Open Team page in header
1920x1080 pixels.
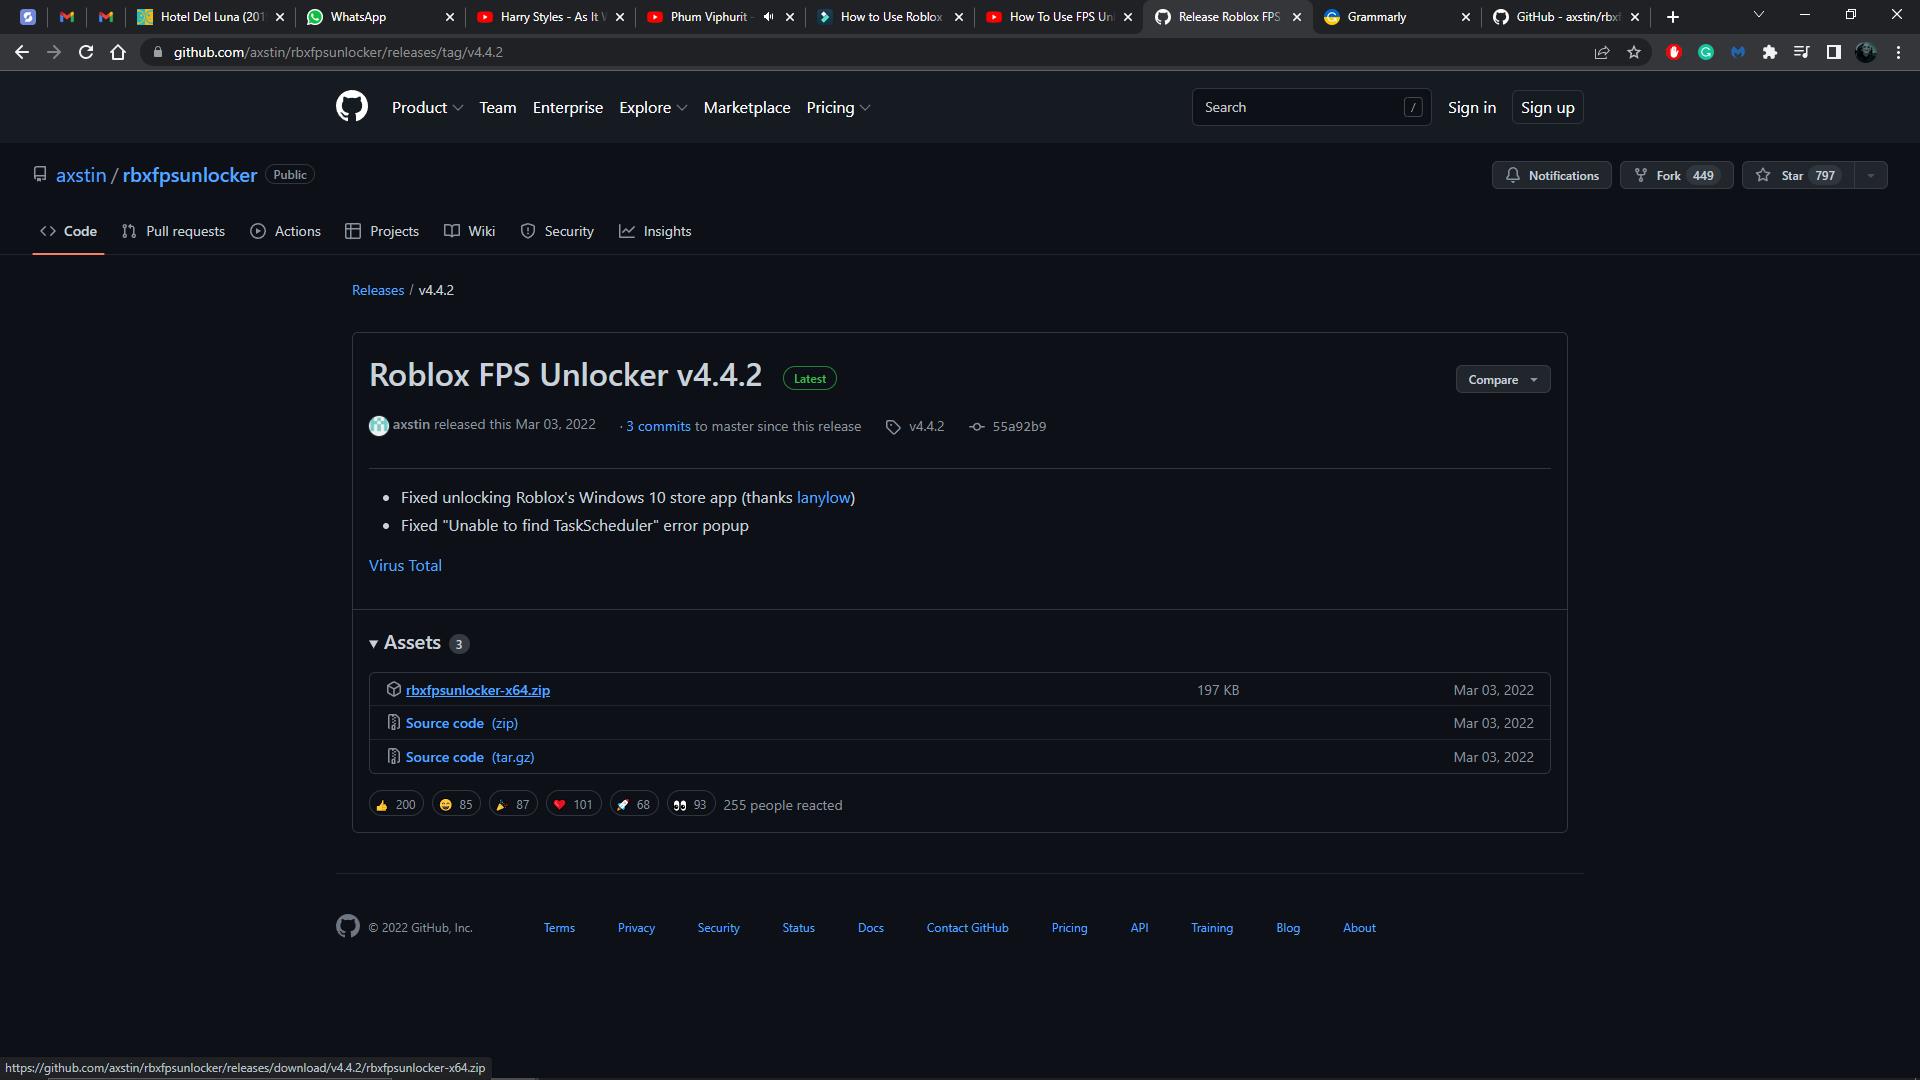click(x=498, y=107)
